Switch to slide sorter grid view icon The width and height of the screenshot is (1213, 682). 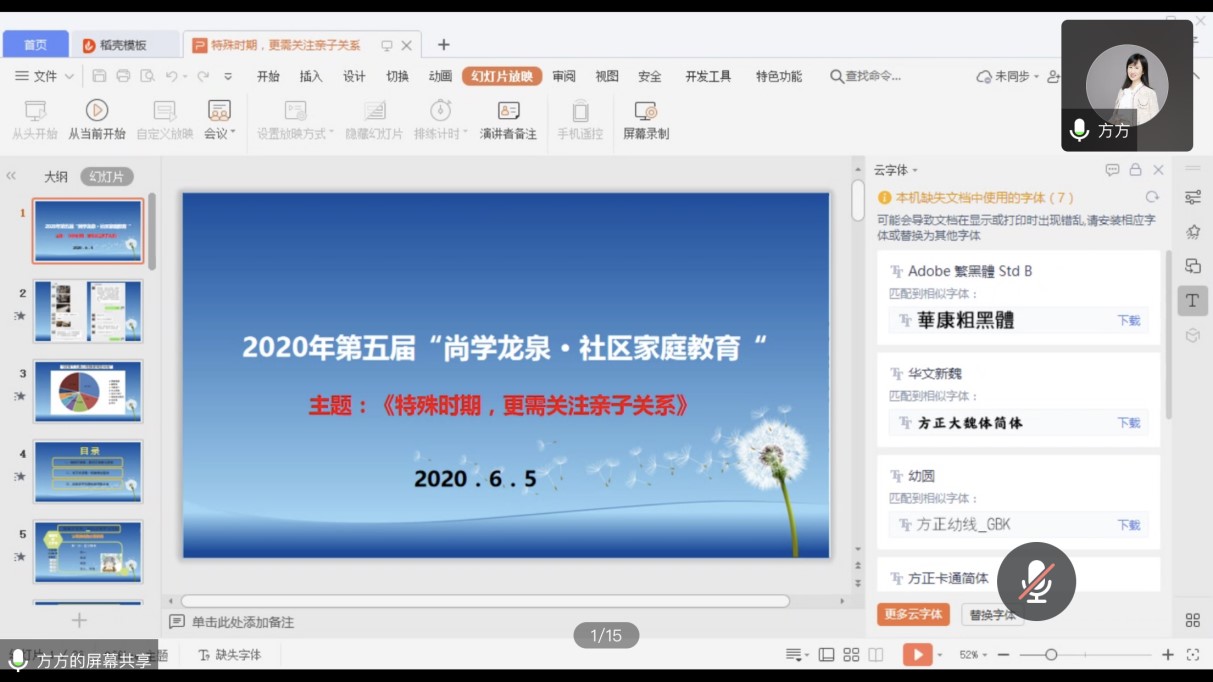(851, 655)
